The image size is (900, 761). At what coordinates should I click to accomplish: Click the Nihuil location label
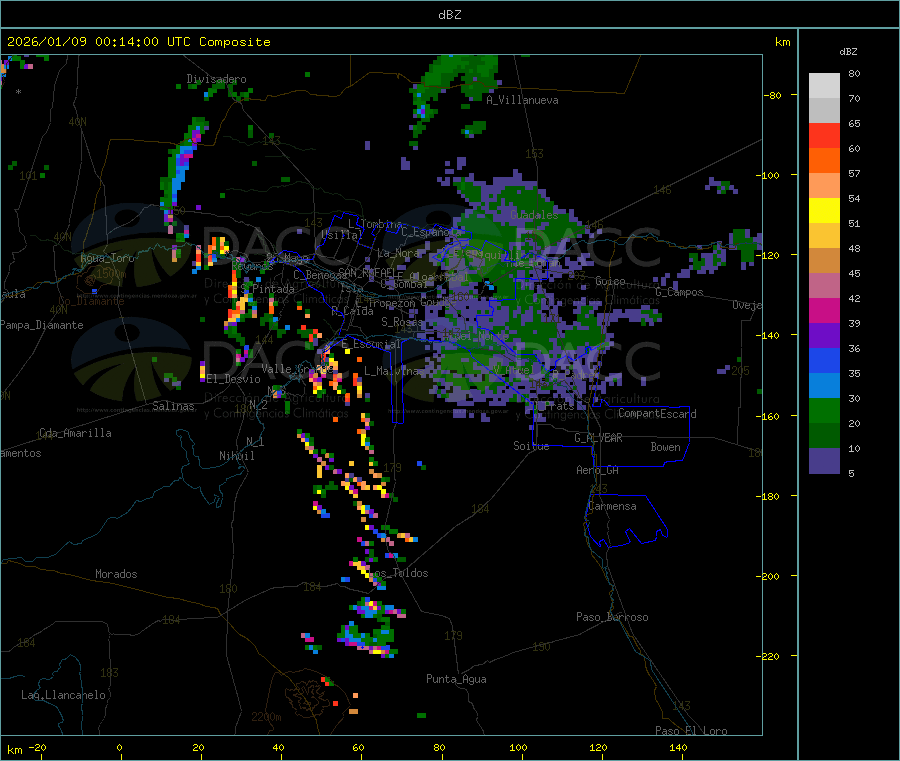point(236,456)
